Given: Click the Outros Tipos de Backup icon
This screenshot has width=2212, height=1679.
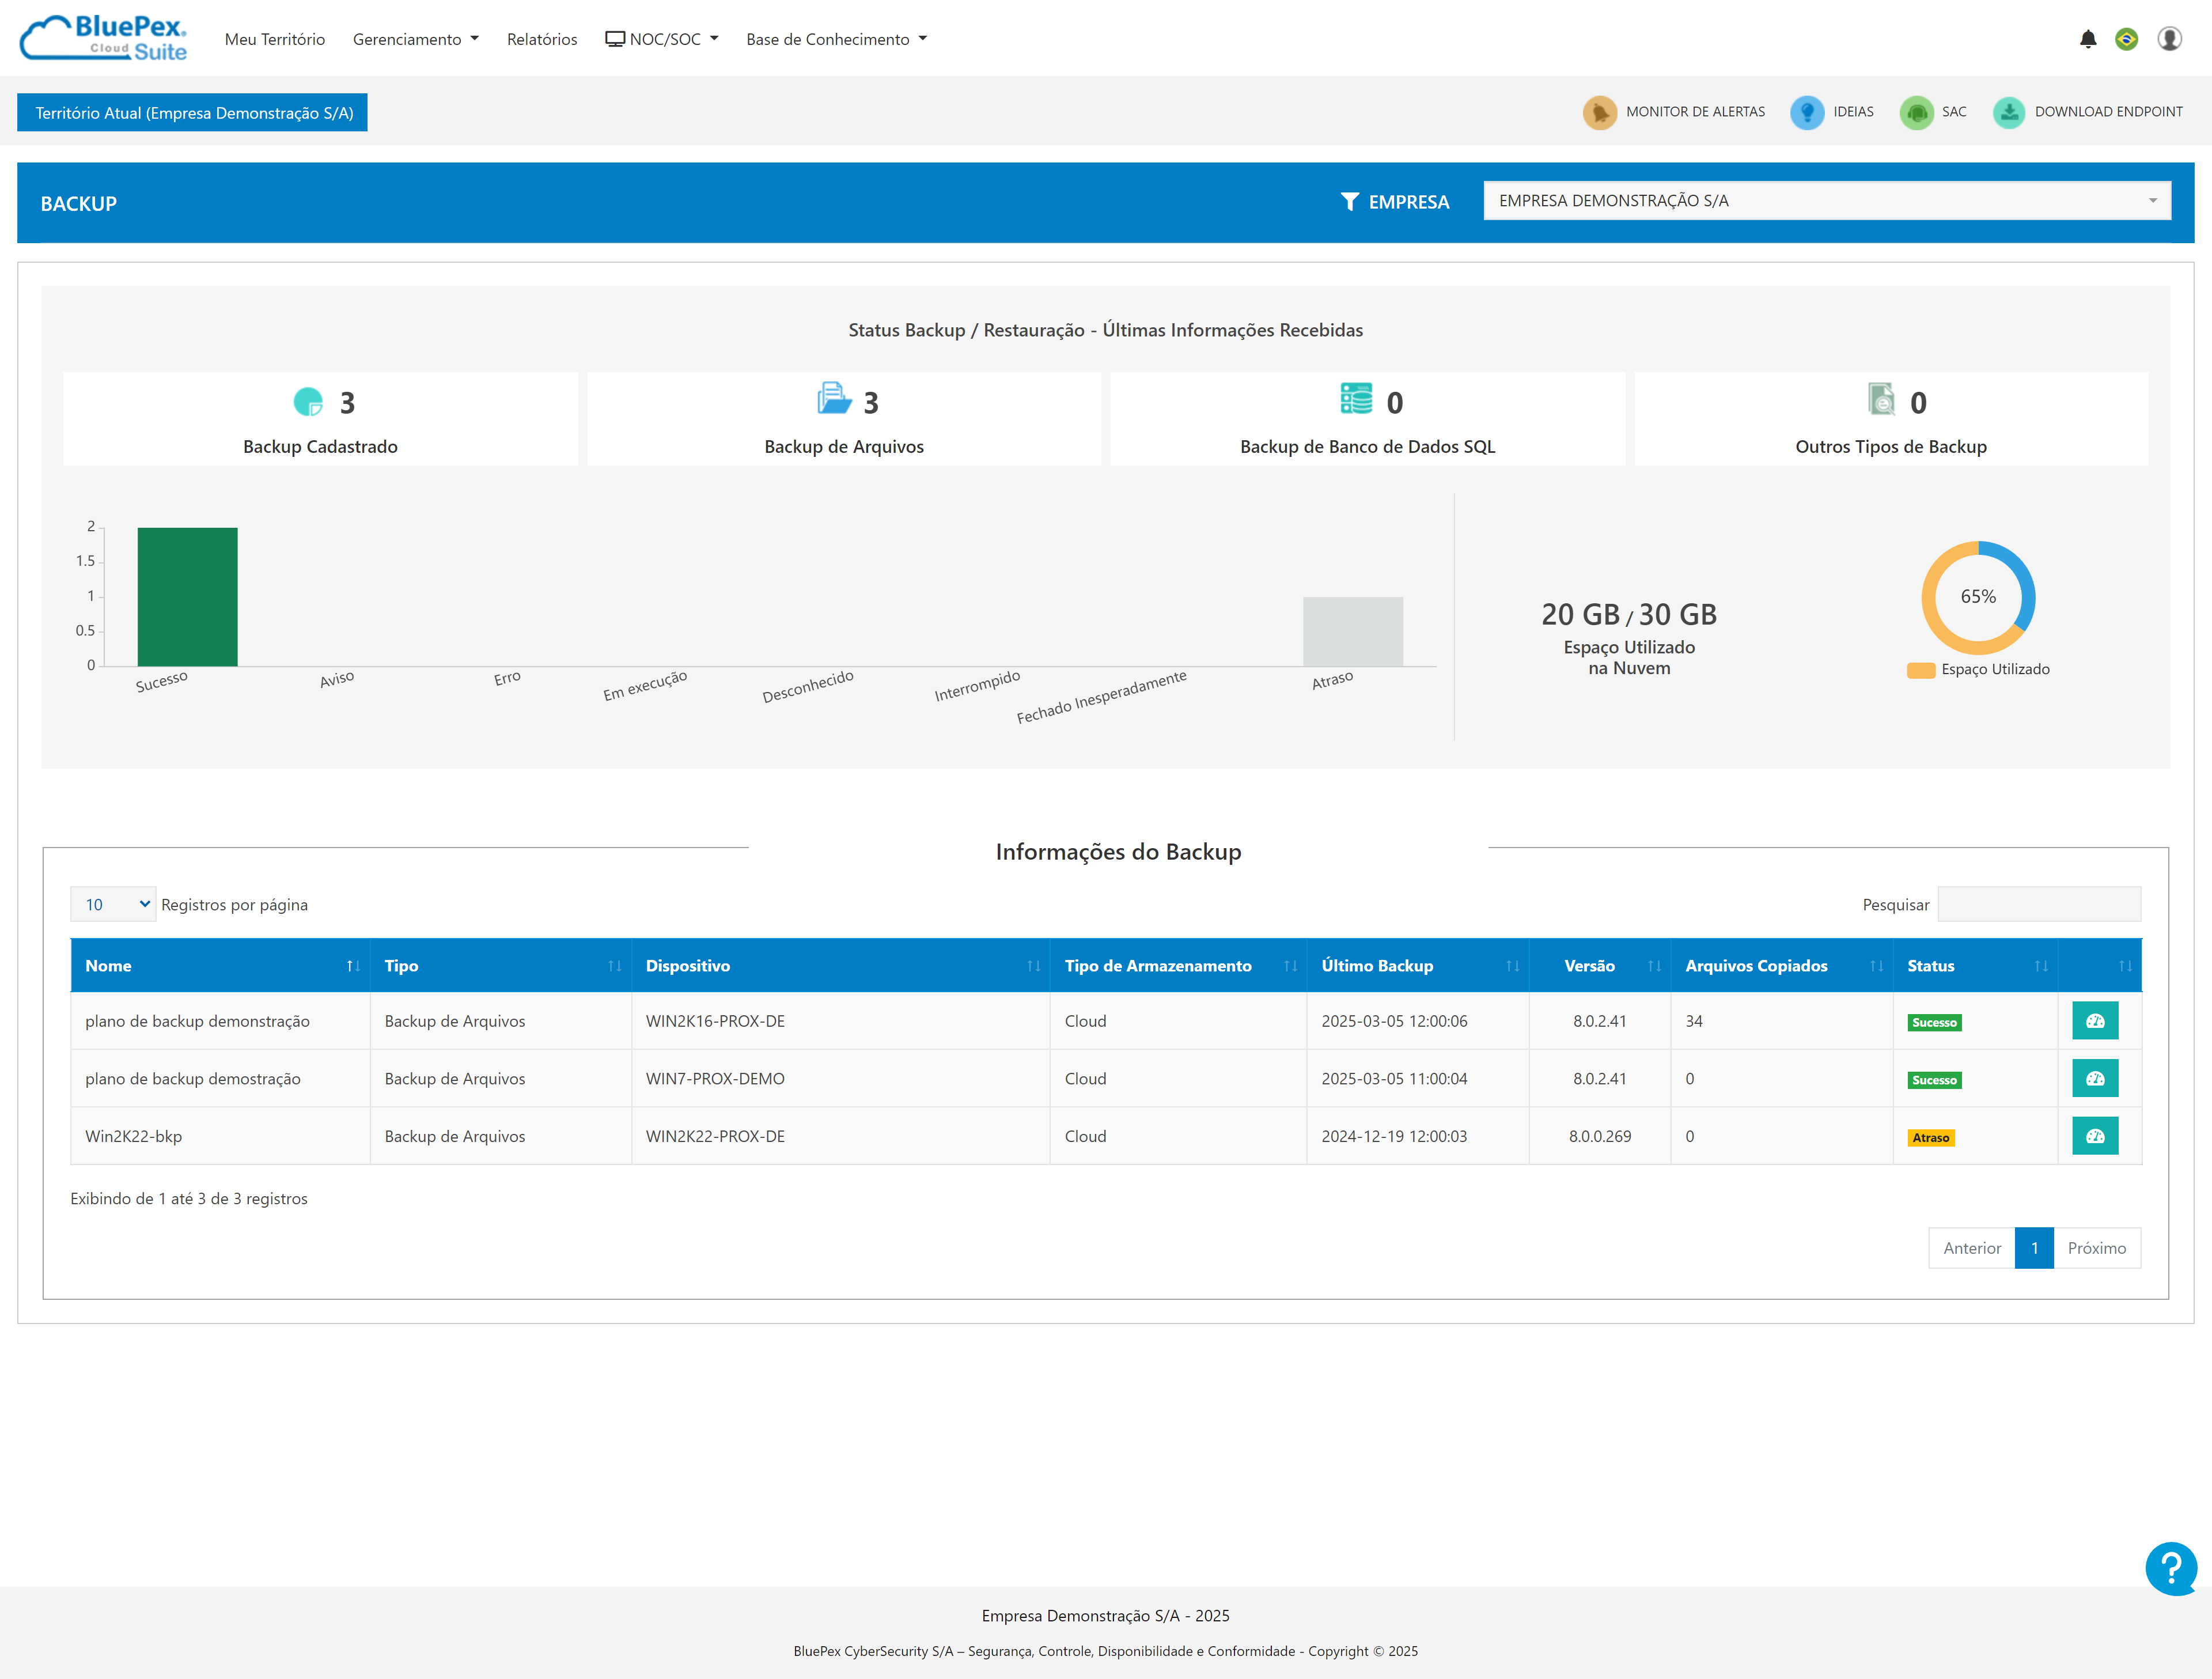Looking at the screenshot, I should 1881,398.
